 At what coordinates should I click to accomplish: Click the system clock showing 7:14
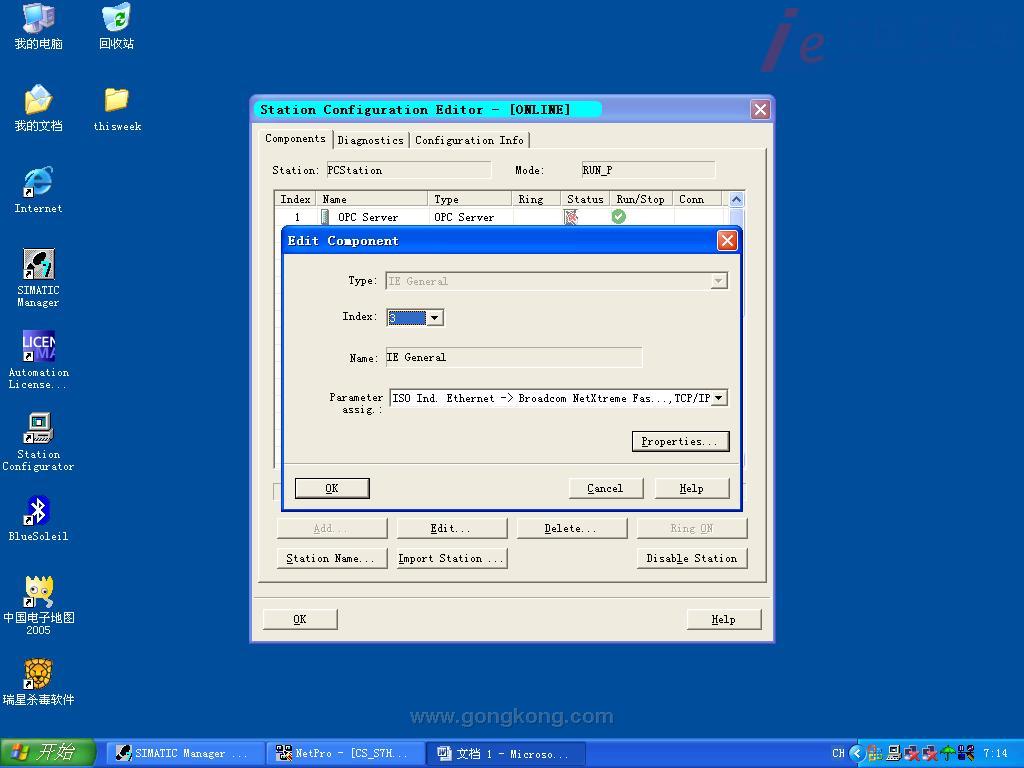995,754
